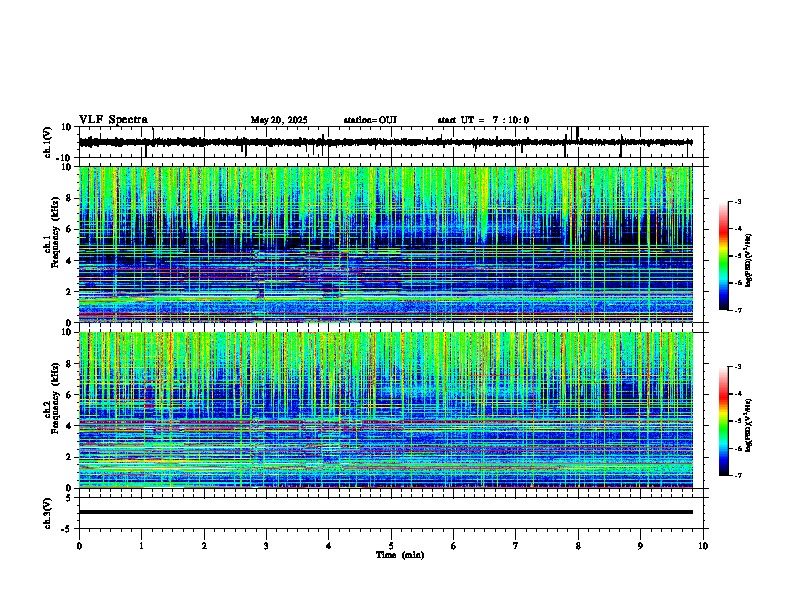Click the "-7" tick on ch.2 colorbar
Screen dimensions: 792x612
(x=737, y=475)
